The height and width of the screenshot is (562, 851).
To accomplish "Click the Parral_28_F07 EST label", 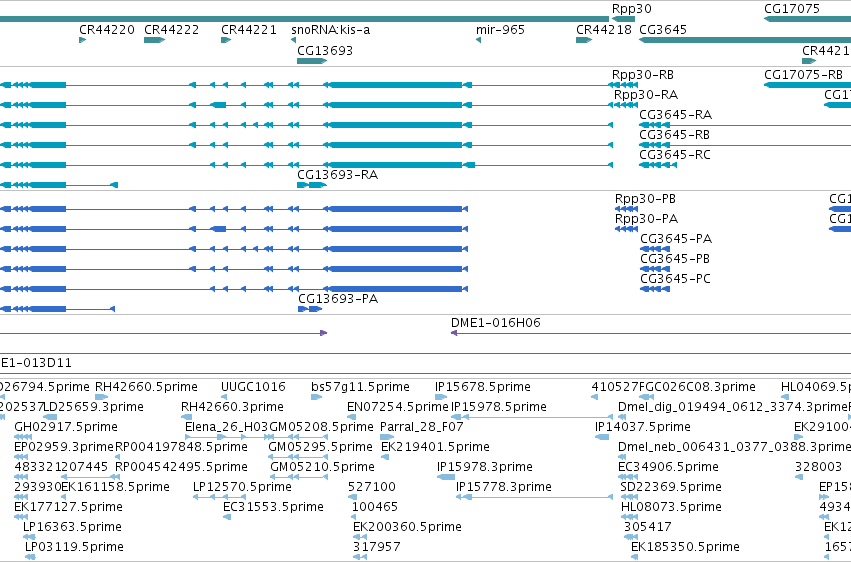I will [x=422, y=427].
